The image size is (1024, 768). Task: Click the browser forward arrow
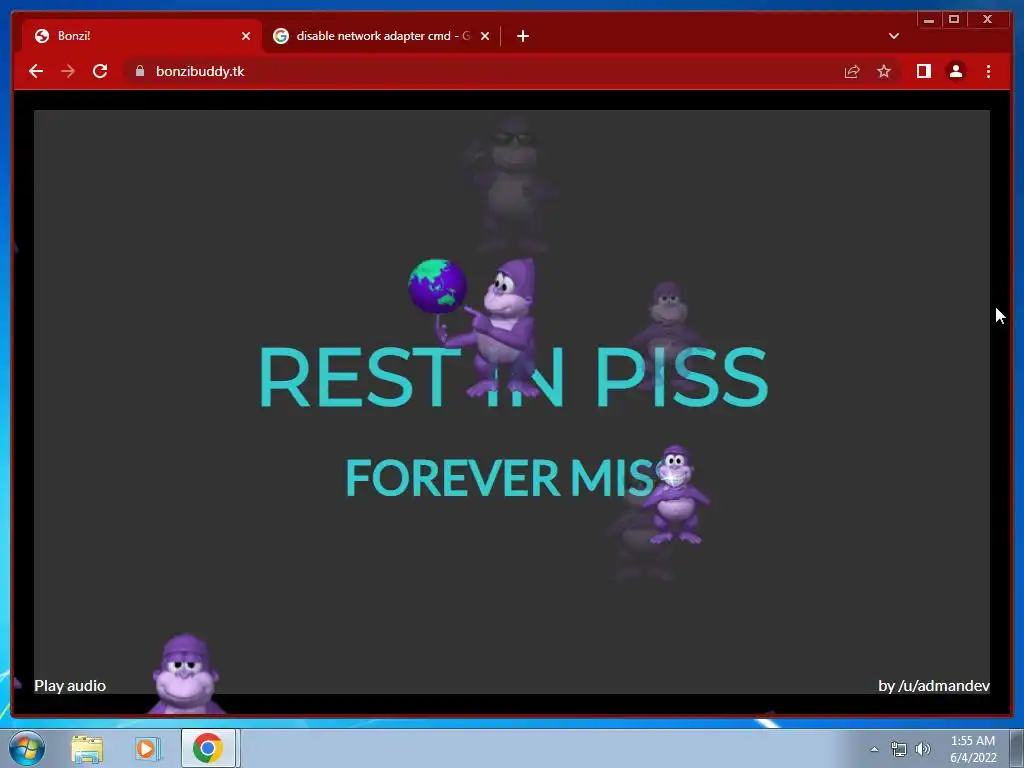[x=68, y=71]
